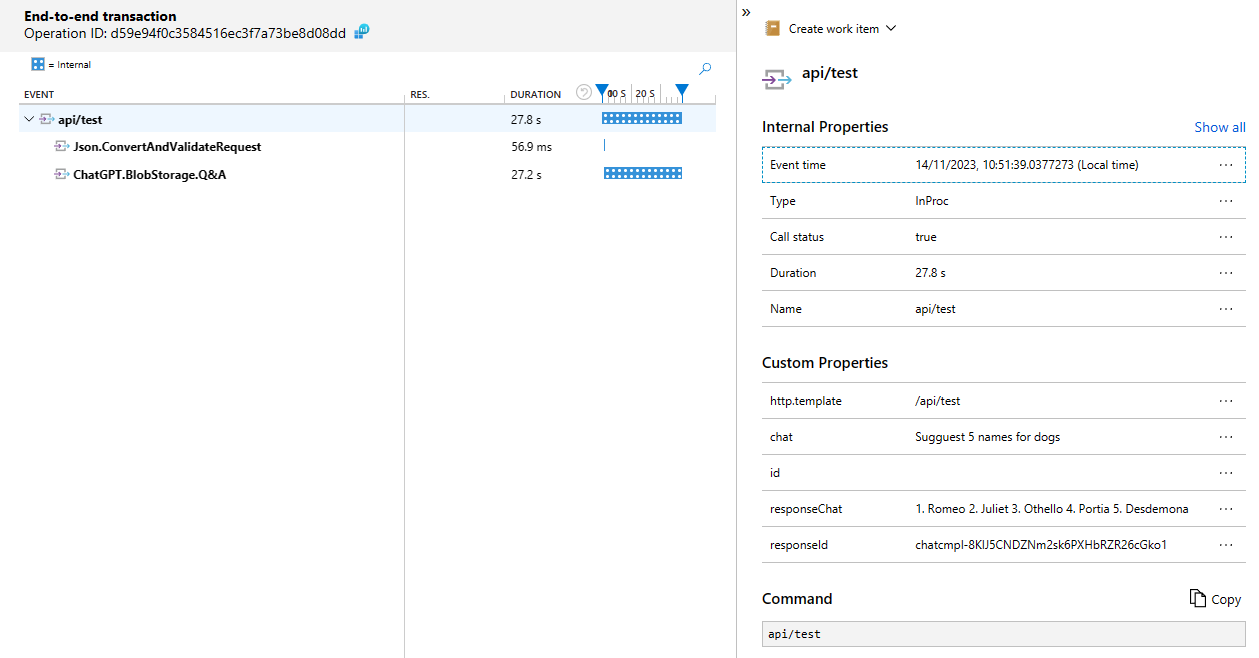
Task: Collapse the api/test tree node
Action: pyautogui.click(x=29, y=120)
